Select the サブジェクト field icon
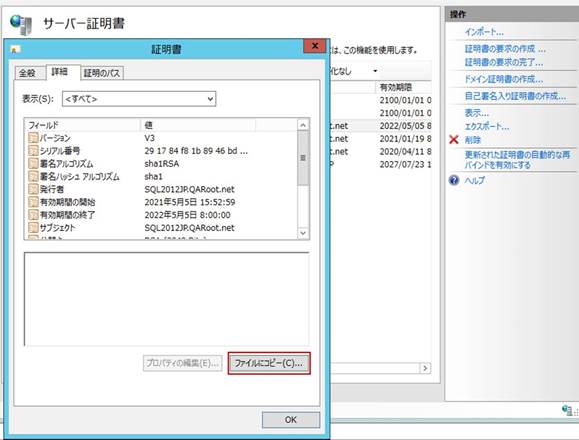The image size is (579, 440). 33,227
